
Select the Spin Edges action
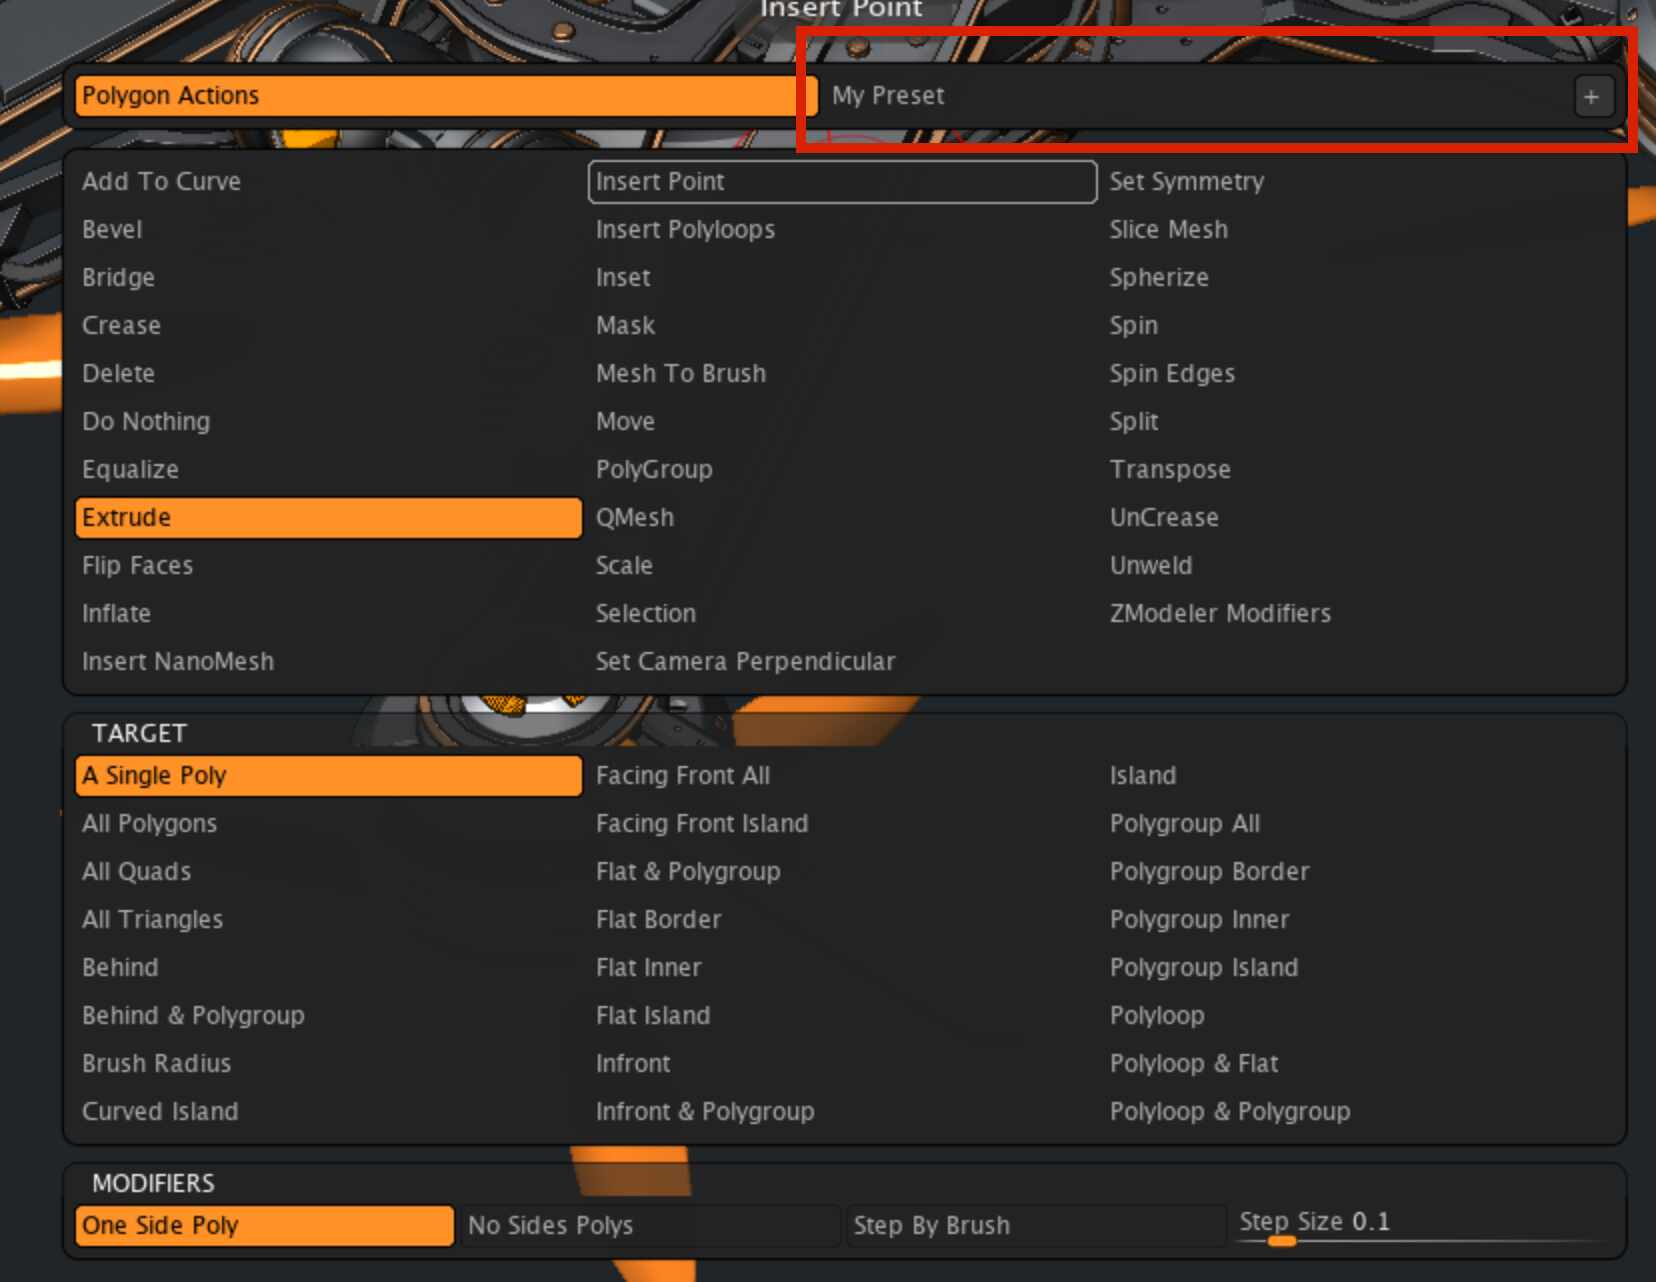[1171, 373]
